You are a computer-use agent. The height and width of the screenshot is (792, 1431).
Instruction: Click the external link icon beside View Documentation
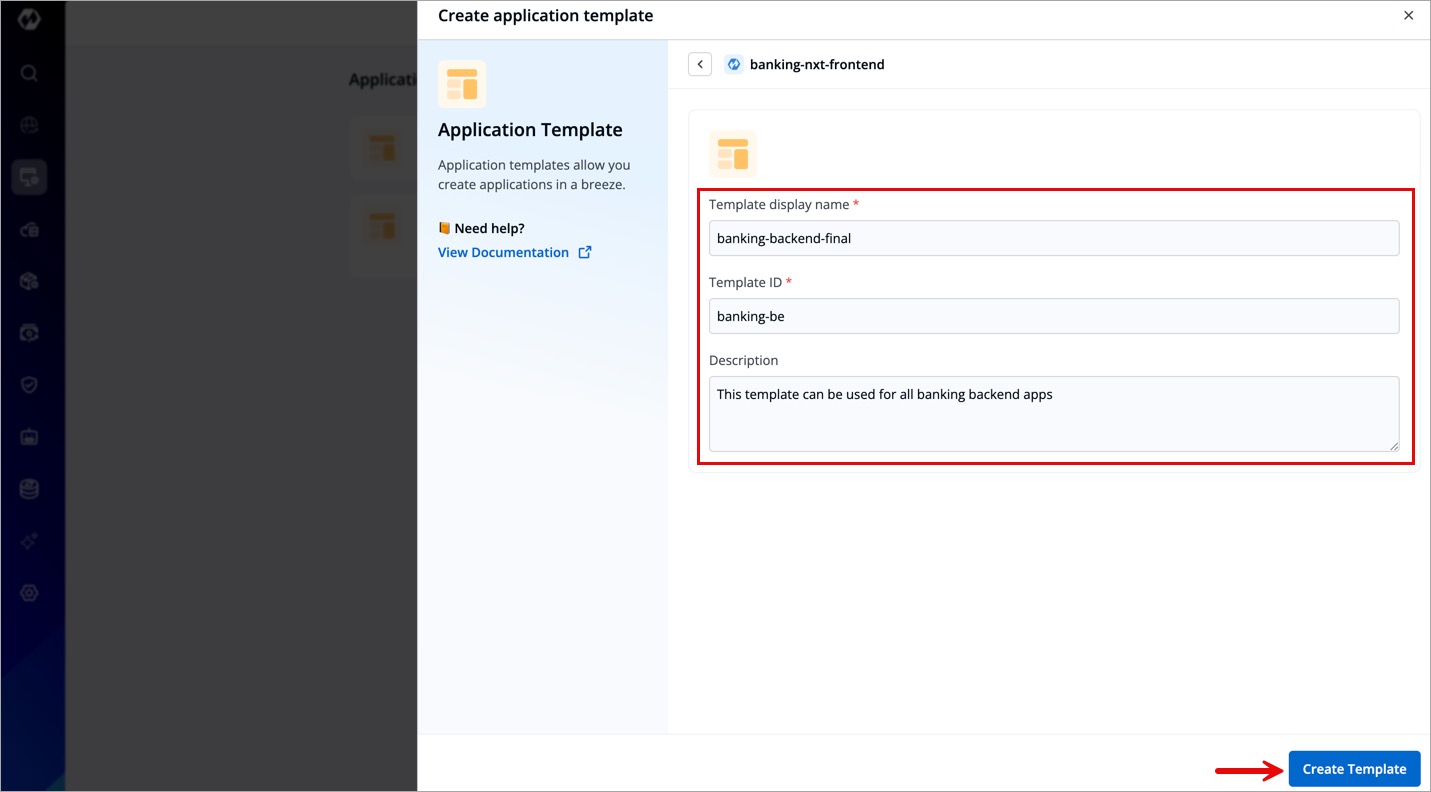(x=585, y=252)
